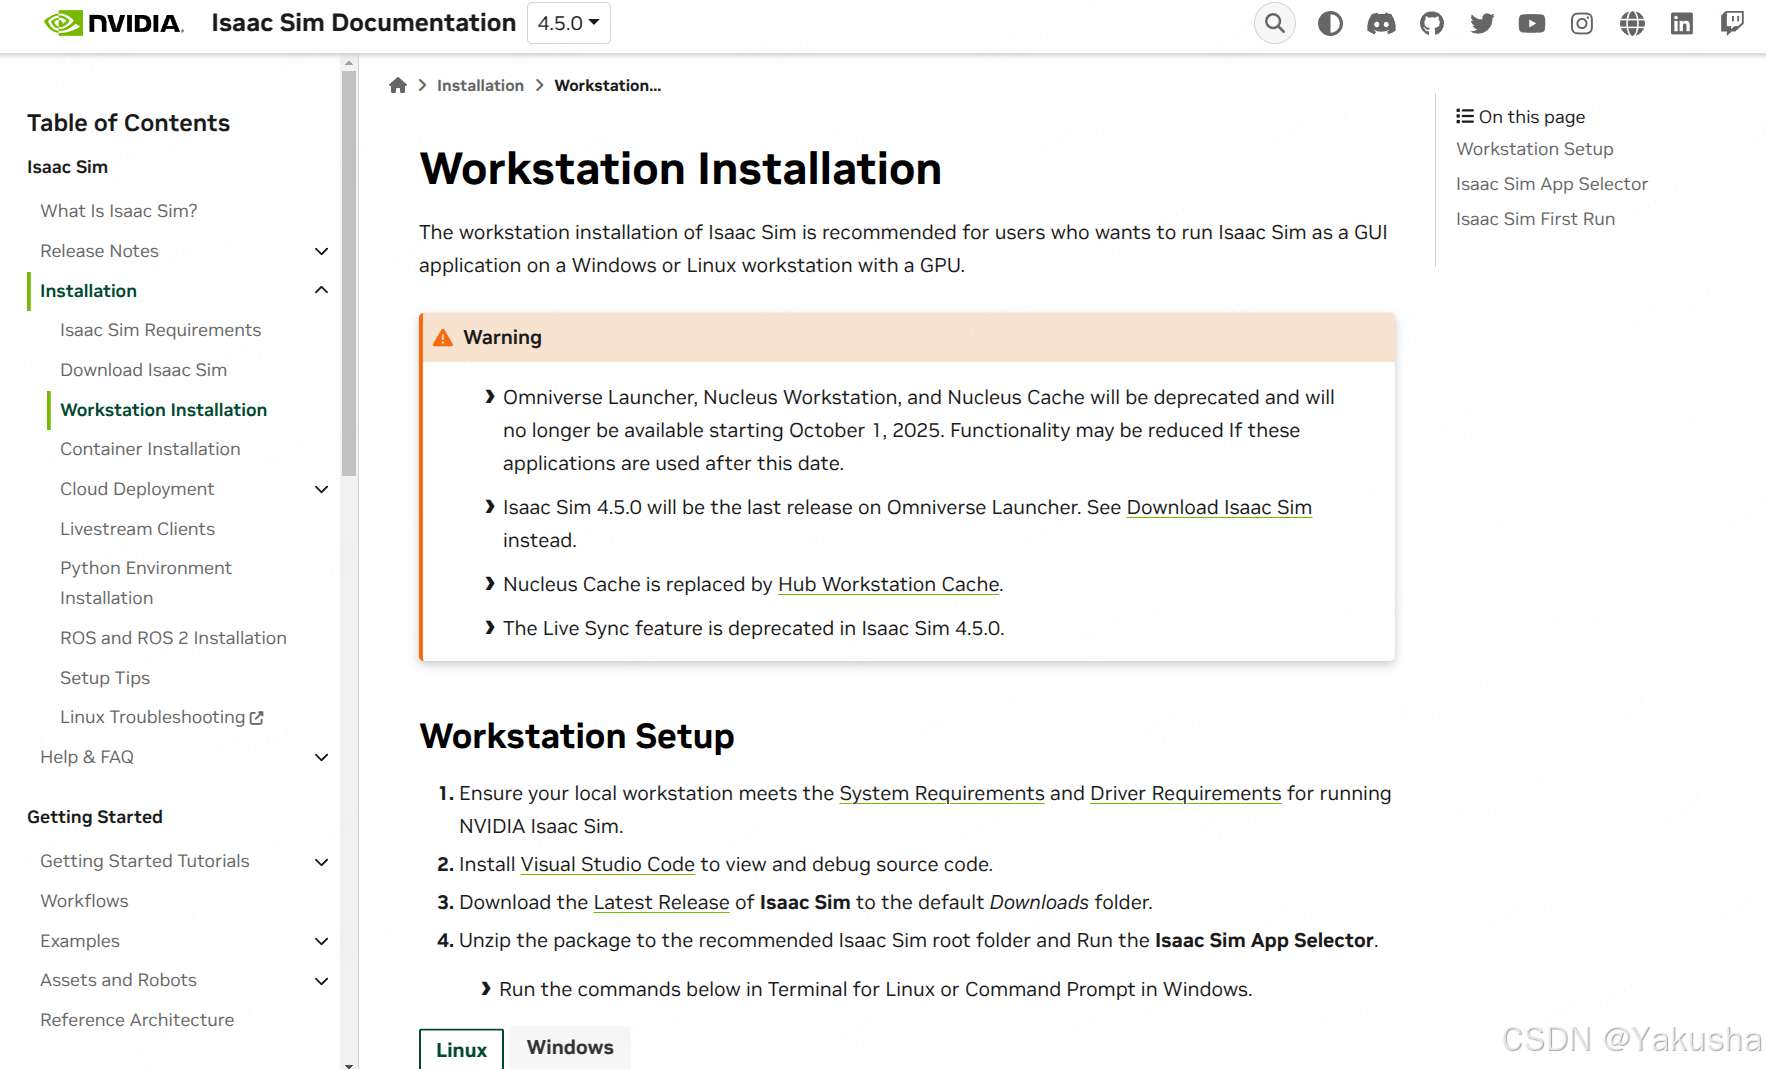This screenshot has height=1069, width=1766.
Task: Open the Visual Studio Code link
Action: pyautogui.click(x=608, y=864)
